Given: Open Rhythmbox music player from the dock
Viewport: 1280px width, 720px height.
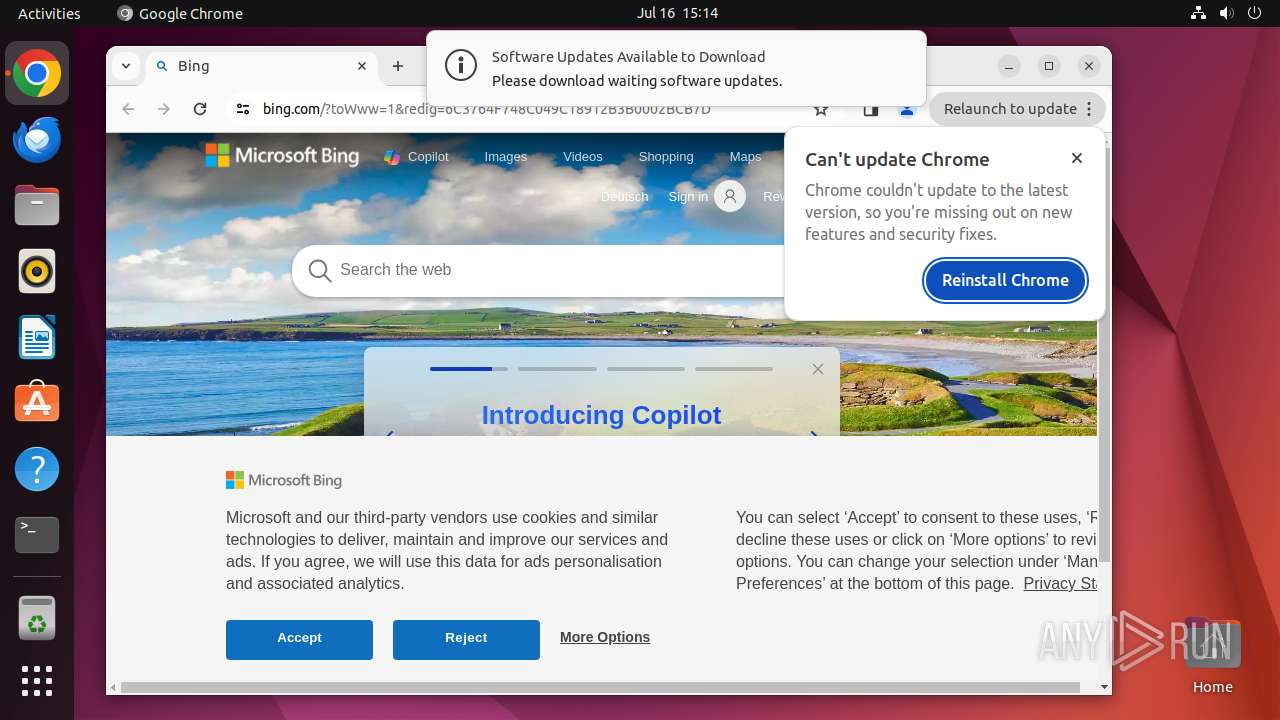Looking at the screenshot, I should 37,271.
